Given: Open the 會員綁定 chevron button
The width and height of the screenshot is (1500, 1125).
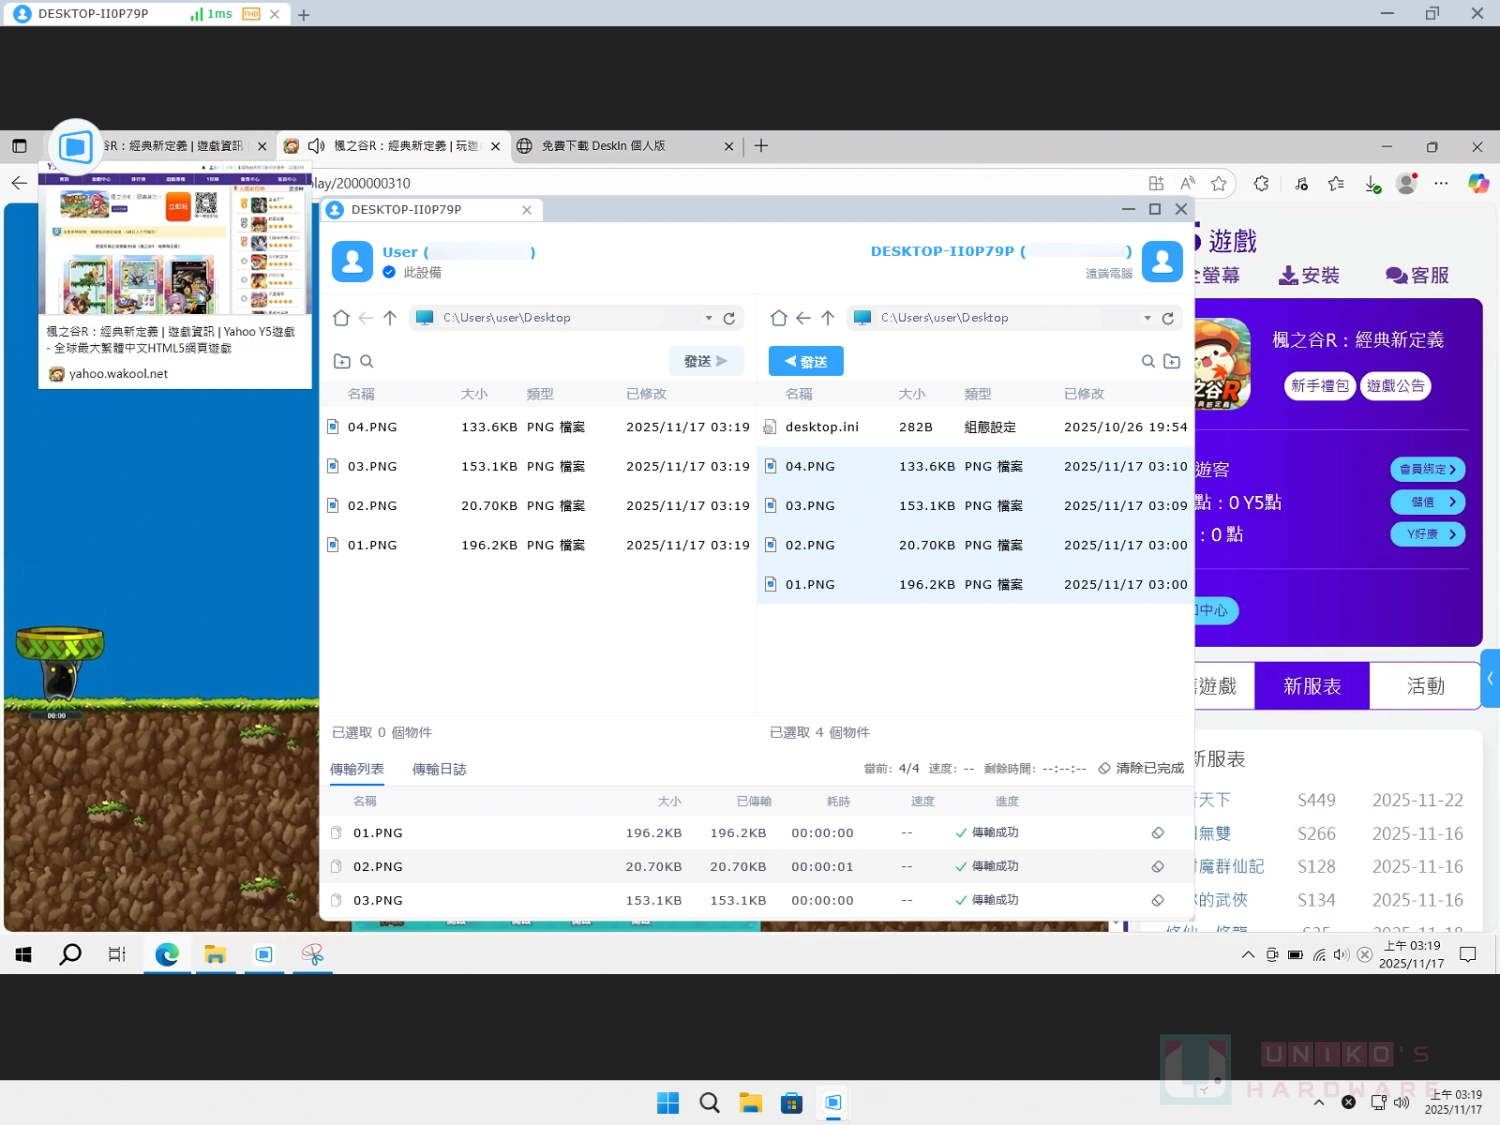Looking at the screenshot, I should pyautogui.click(x=1427, y=469).
